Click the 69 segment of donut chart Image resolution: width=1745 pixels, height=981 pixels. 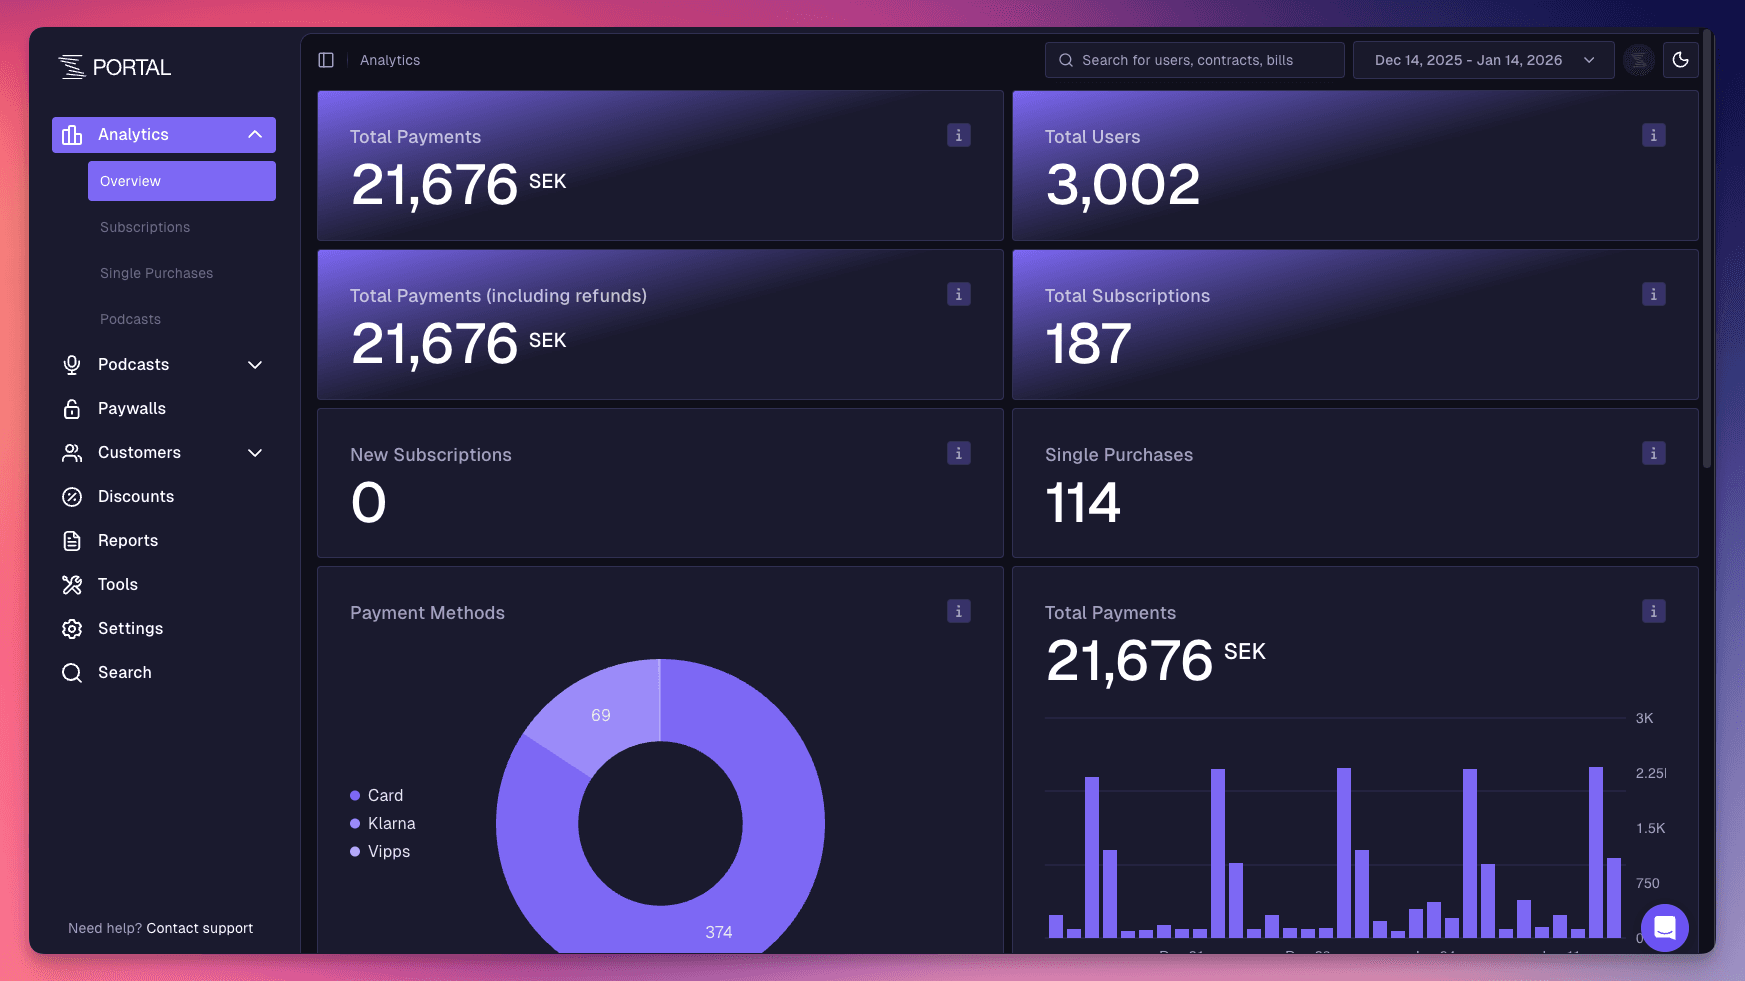[x=600, y=715]
